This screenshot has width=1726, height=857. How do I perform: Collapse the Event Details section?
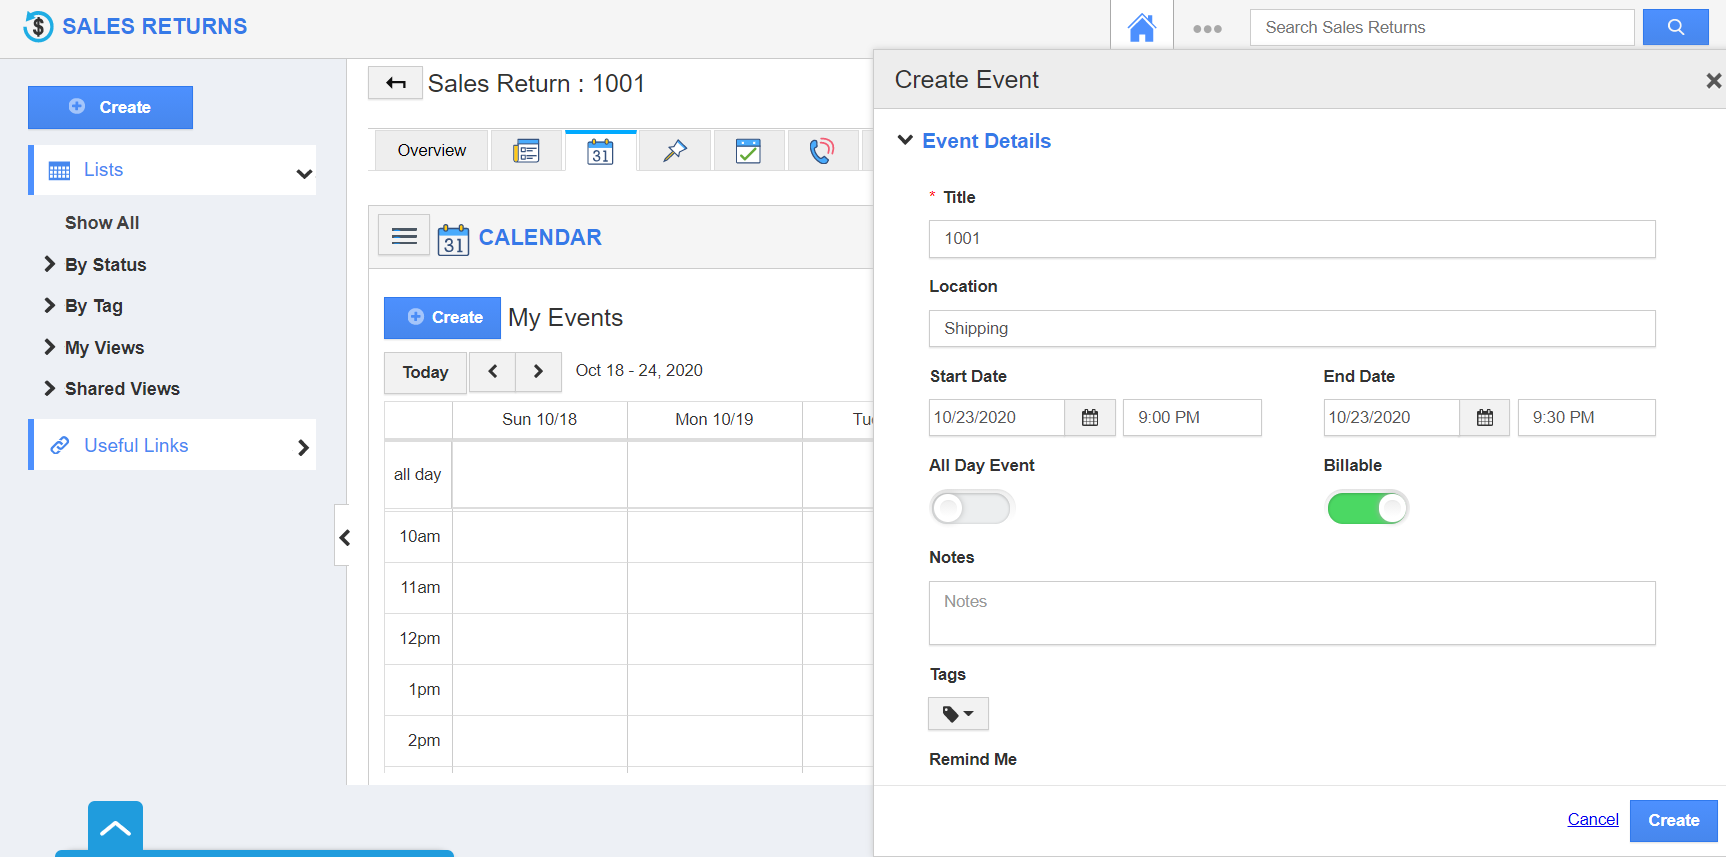pyautogui.click(x=905, y=141)
